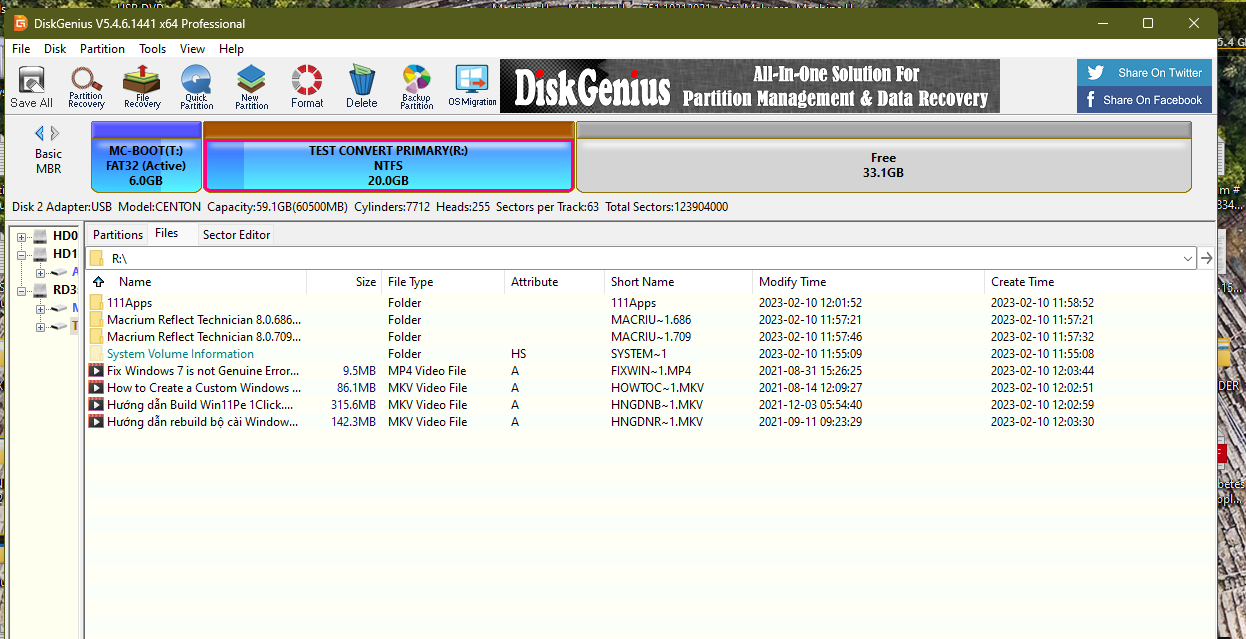Click the Share On Twitter button
Image resolution: width=1246 pixels, height=639 pixels.
pos(1144,72)
